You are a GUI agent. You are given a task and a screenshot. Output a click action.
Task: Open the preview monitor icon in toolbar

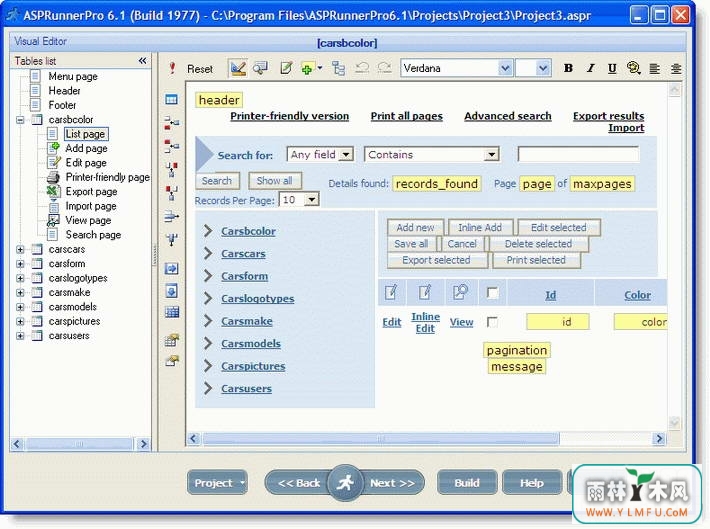coord(260,68)
